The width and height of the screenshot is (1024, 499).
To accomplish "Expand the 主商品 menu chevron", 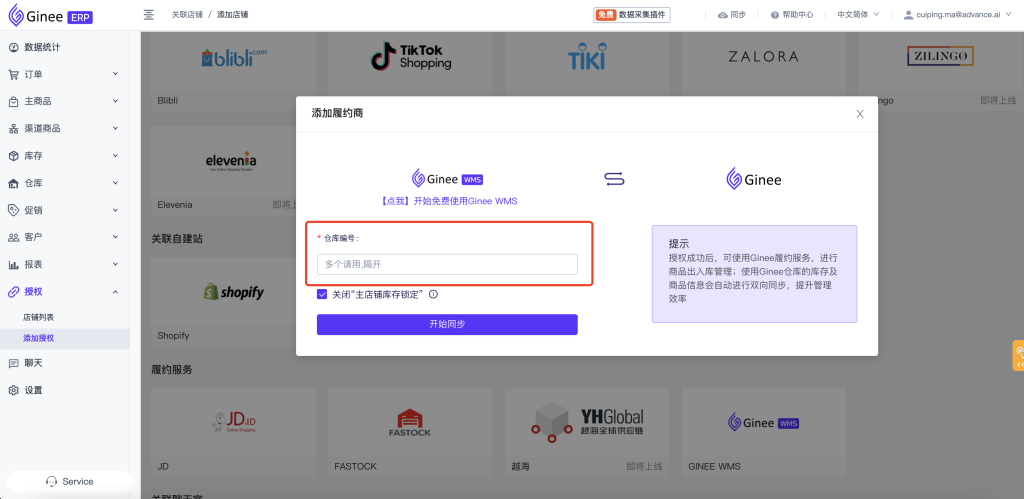I will tap(115, 101).
